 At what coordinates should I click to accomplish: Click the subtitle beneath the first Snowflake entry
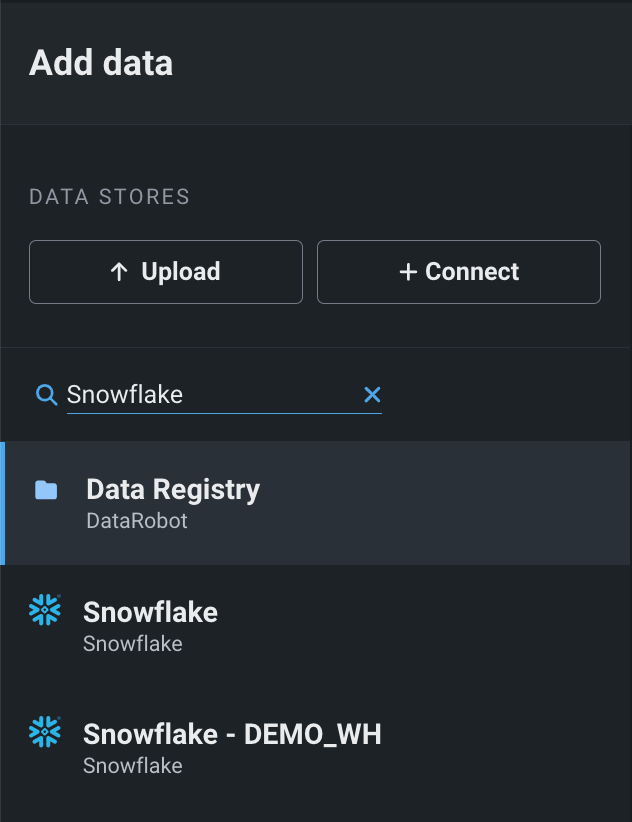(x=133, y=644)
